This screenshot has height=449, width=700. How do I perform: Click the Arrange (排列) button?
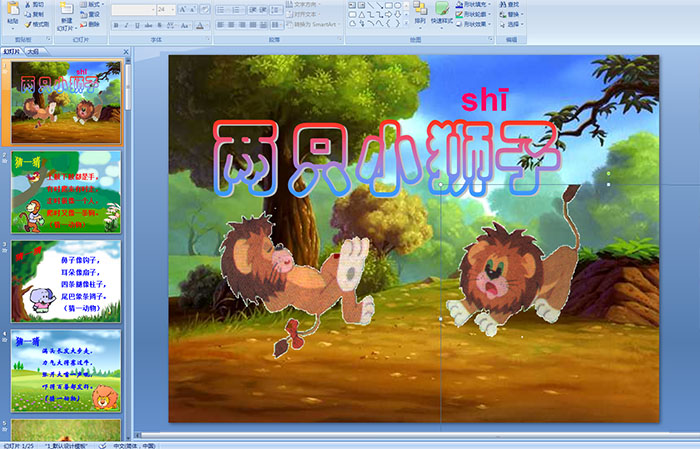click(x=421, y=15)
